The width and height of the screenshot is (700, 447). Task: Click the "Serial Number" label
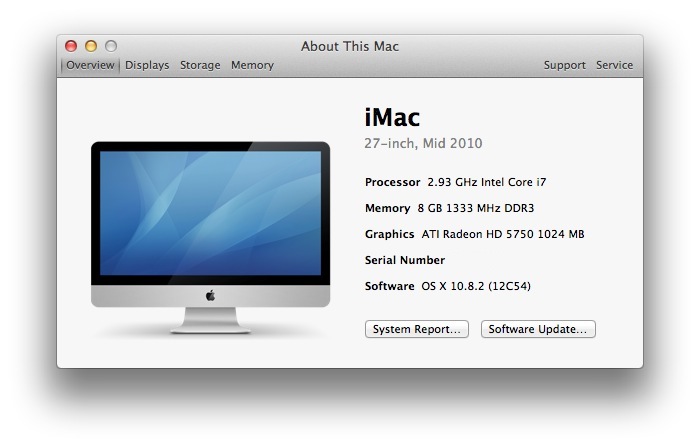click(404, 260)
